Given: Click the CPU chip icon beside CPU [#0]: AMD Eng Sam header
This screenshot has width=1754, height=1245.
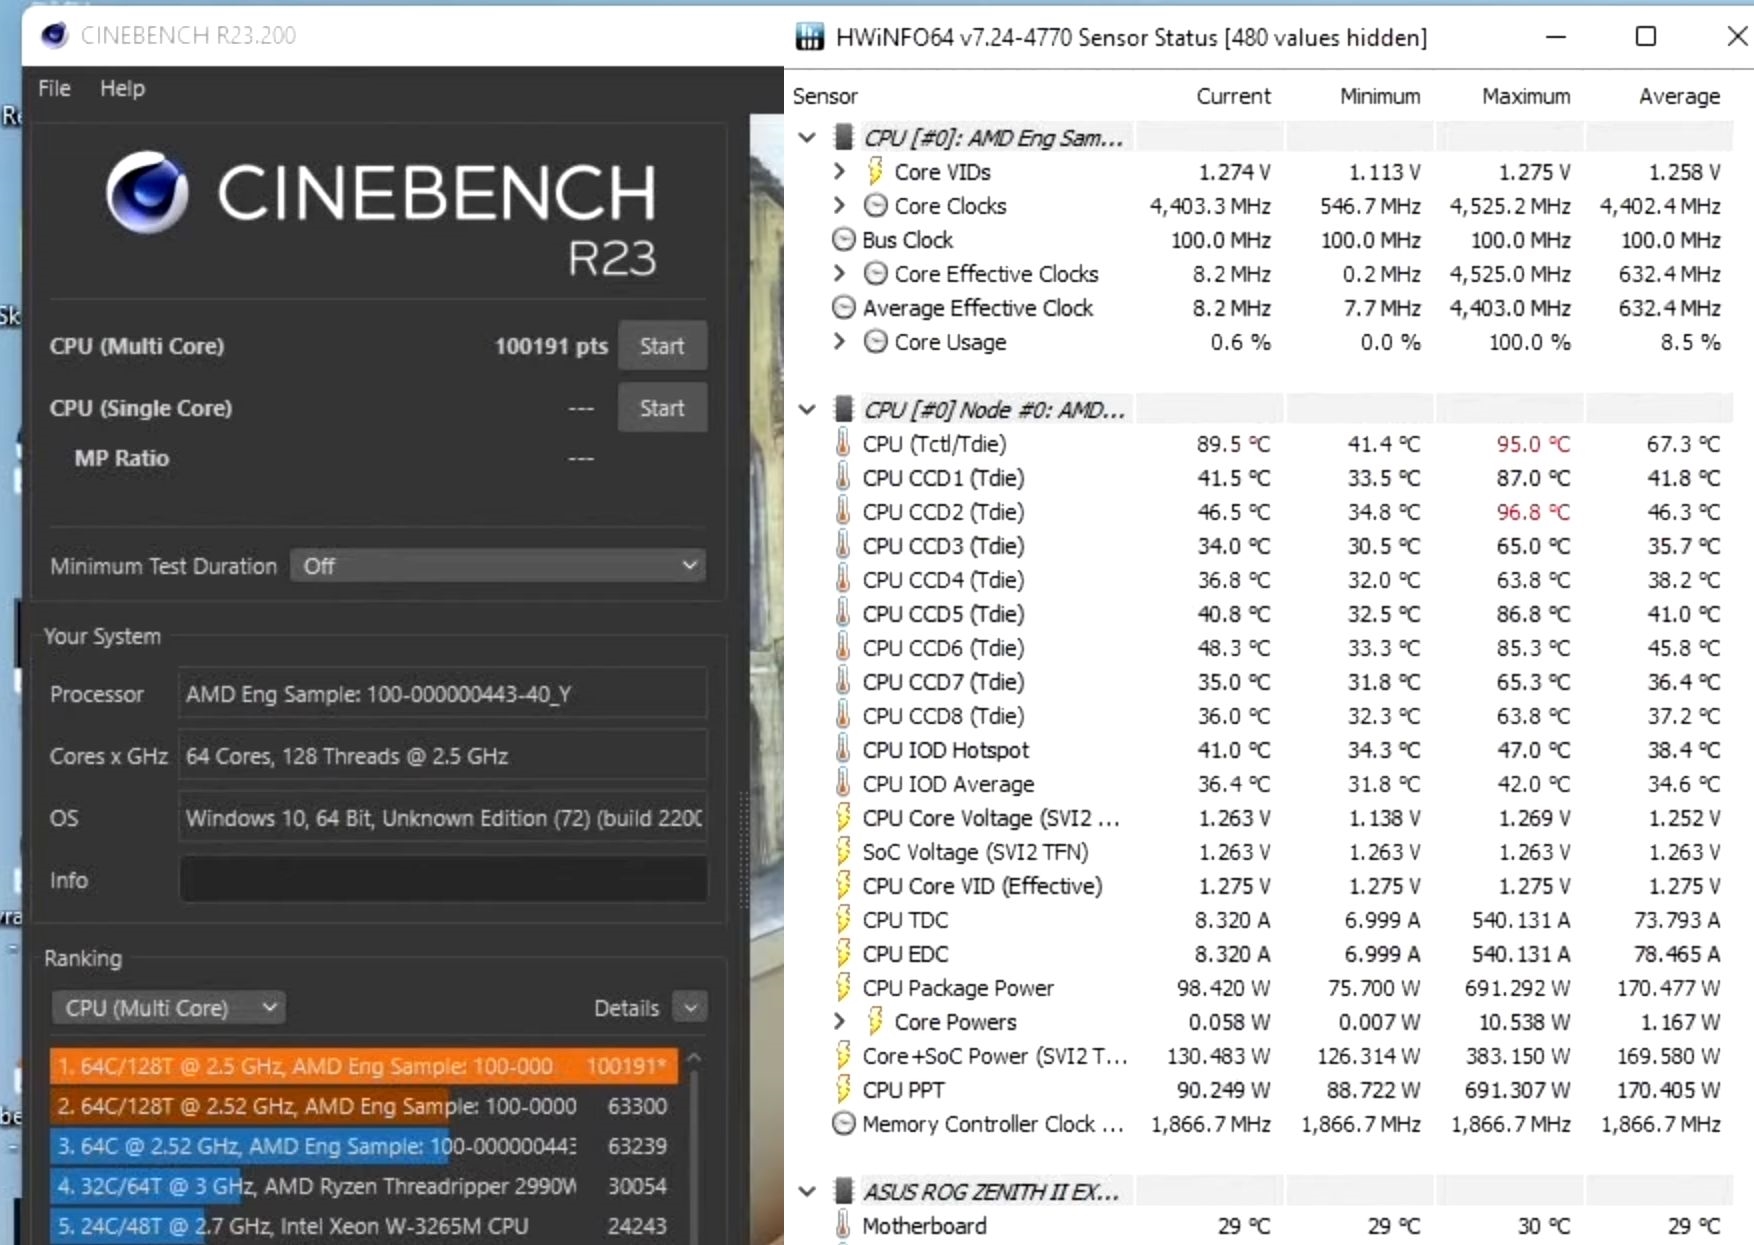Looking at the screenshot, I should pyautogui.click(x=843, y=137).
